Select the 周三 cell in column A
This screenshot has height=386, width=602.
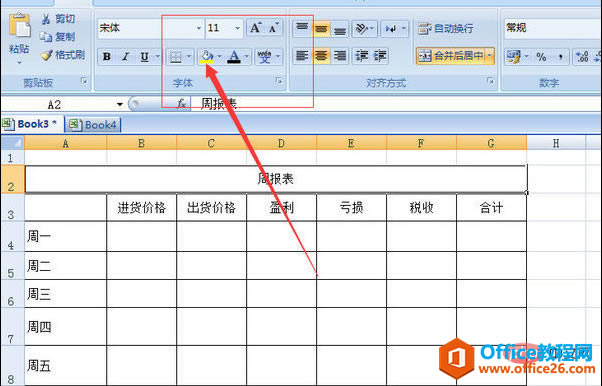[x=66, y=294]
